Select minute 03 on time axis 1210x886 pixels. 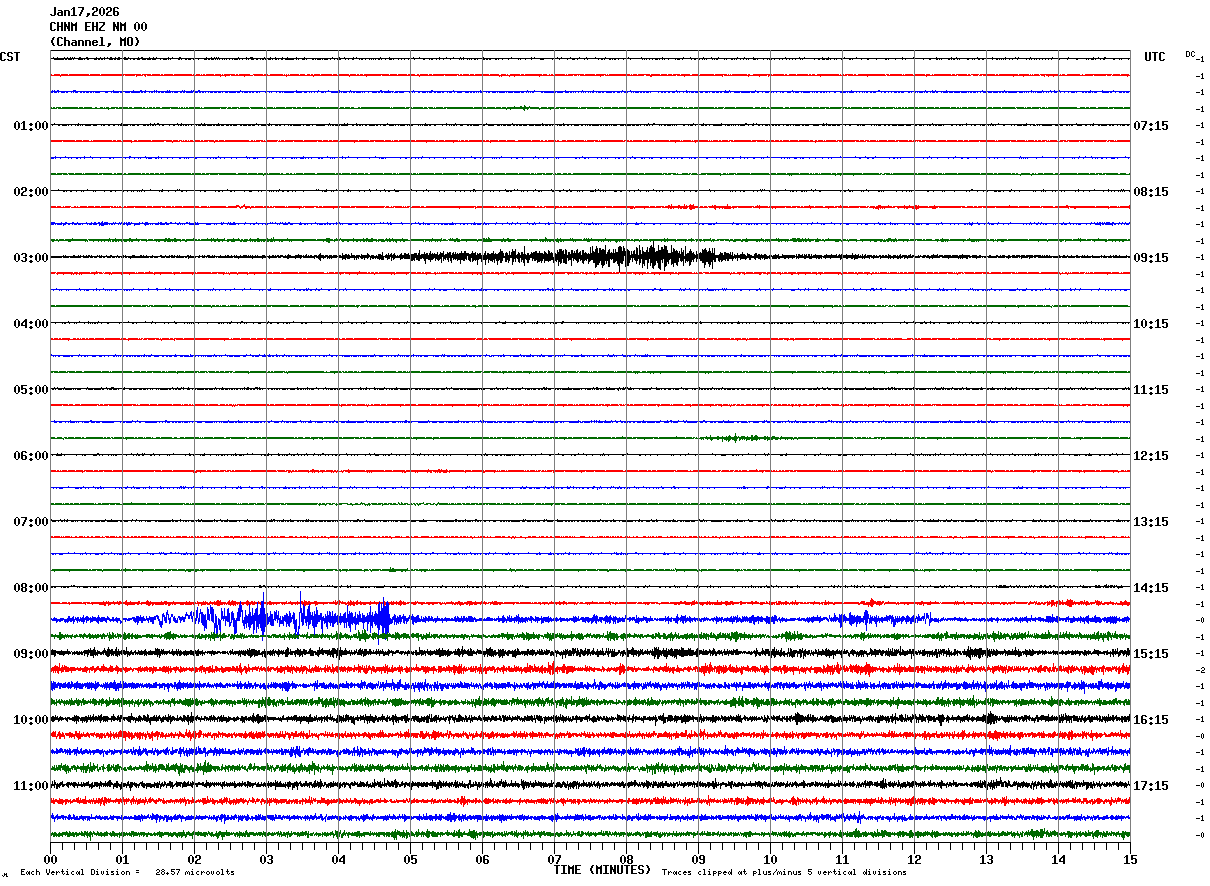(x=266, y=860)
